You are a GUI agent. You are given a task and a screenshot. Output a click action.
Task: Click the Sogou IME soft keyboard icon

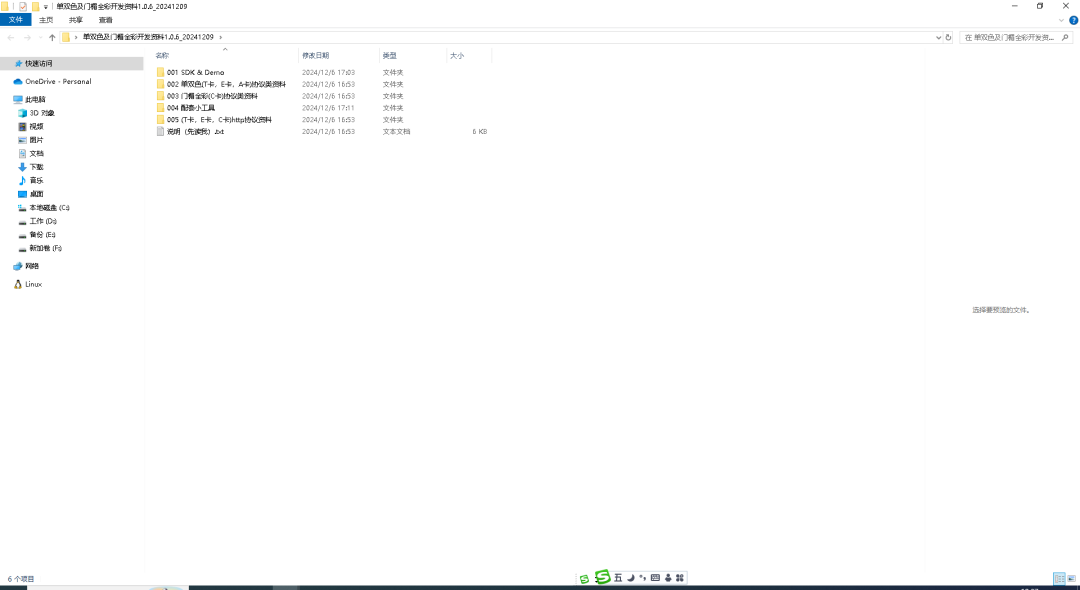pyautogui.click(x=655, y=578)
